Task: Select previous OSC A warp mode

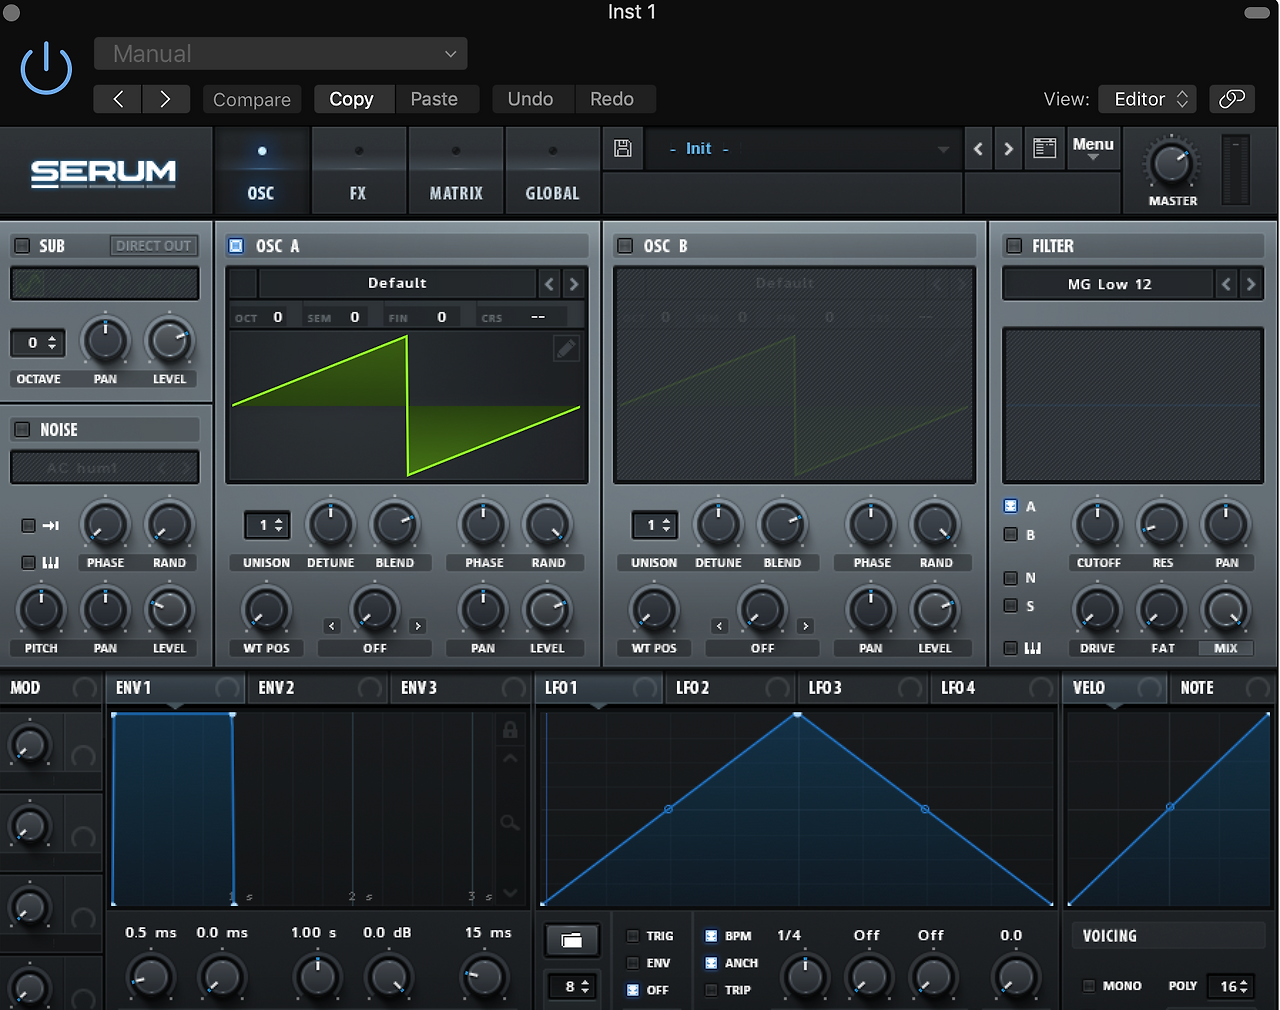Action: pyautogui.click(x=332, y=626)
